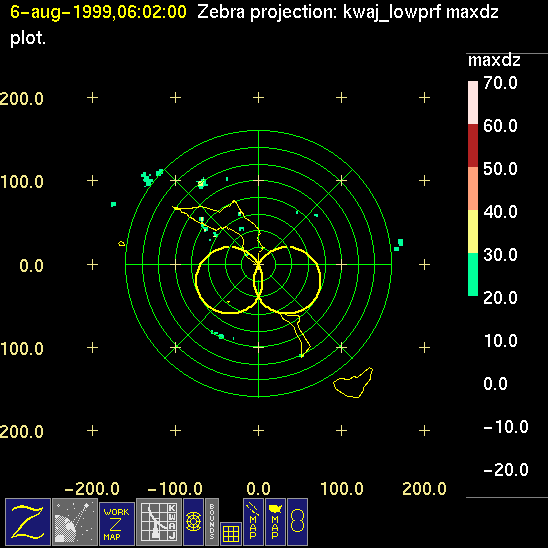Toggle the yellow grid overlay icon

(x=231, y=534)
